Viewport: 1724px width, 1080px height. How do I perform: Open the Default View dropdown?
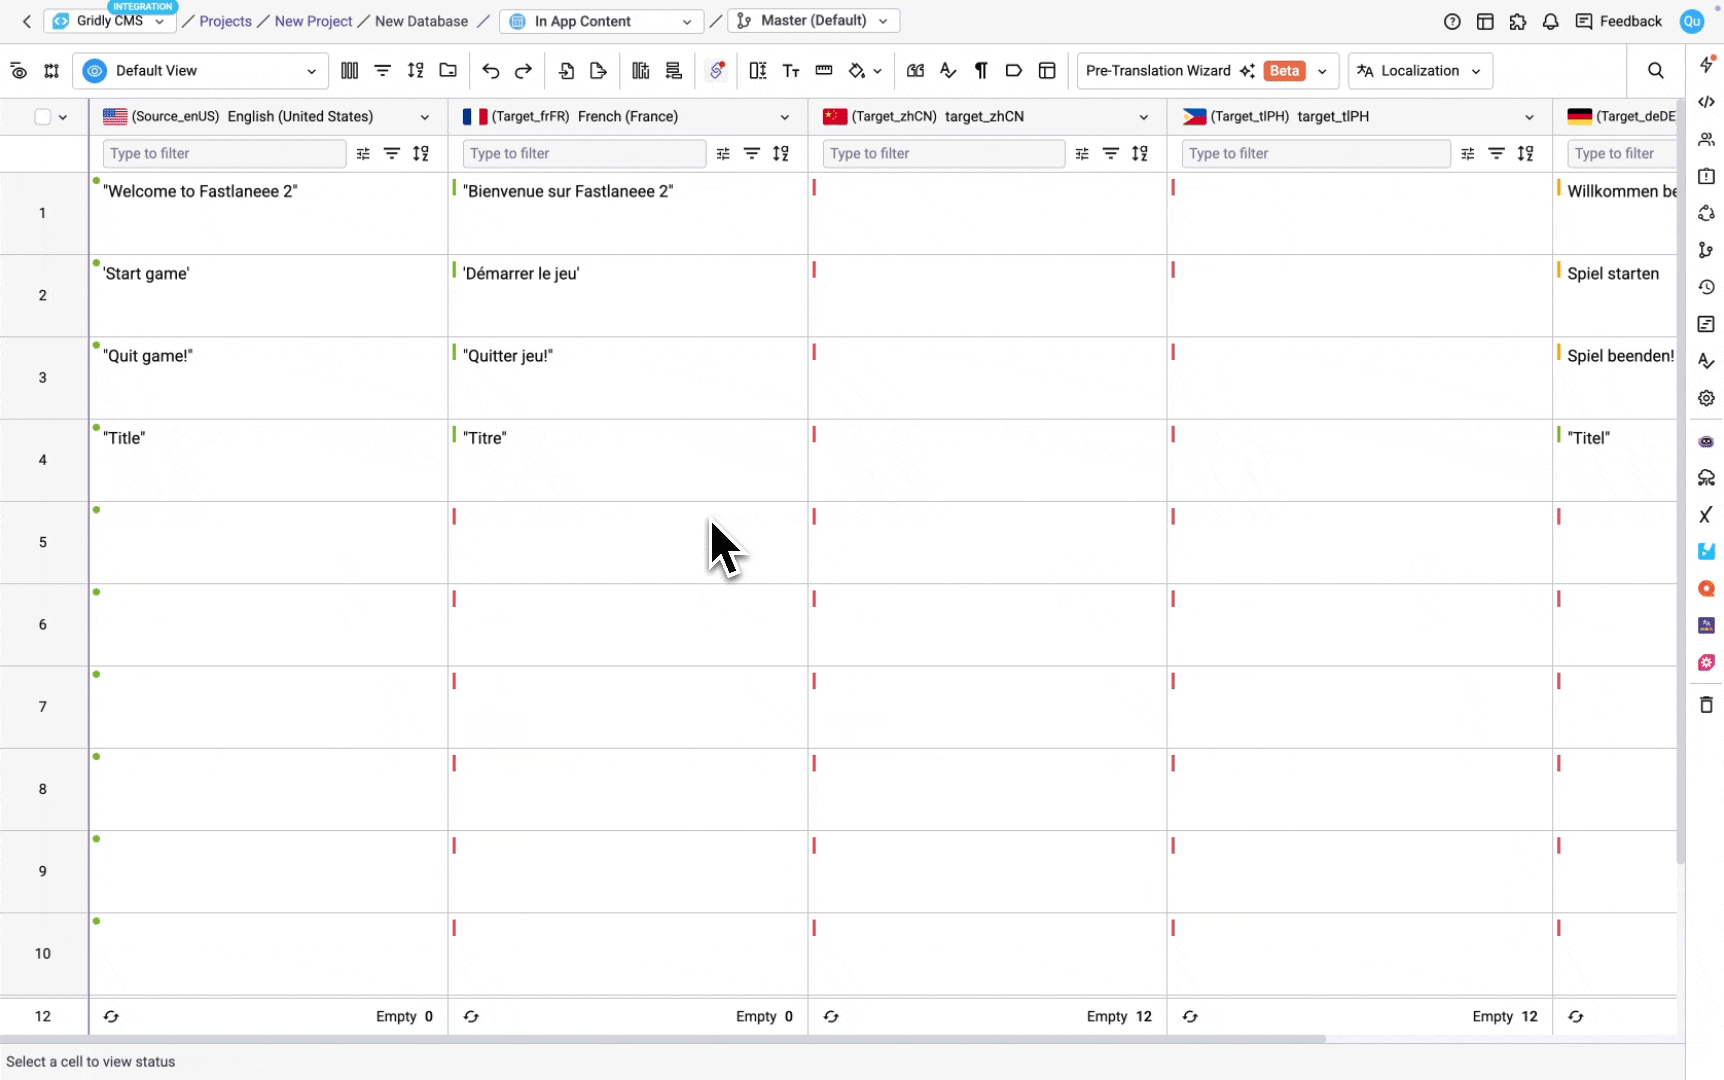(200, 70)
